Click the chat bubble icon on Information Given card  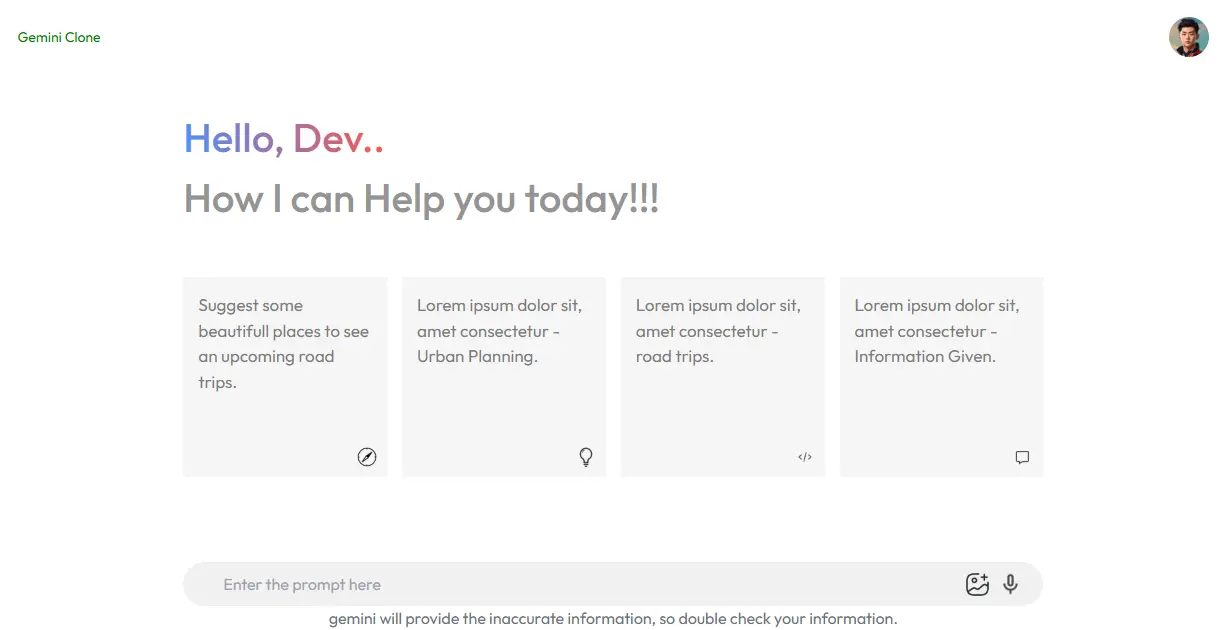click(x=1022, y=457)
